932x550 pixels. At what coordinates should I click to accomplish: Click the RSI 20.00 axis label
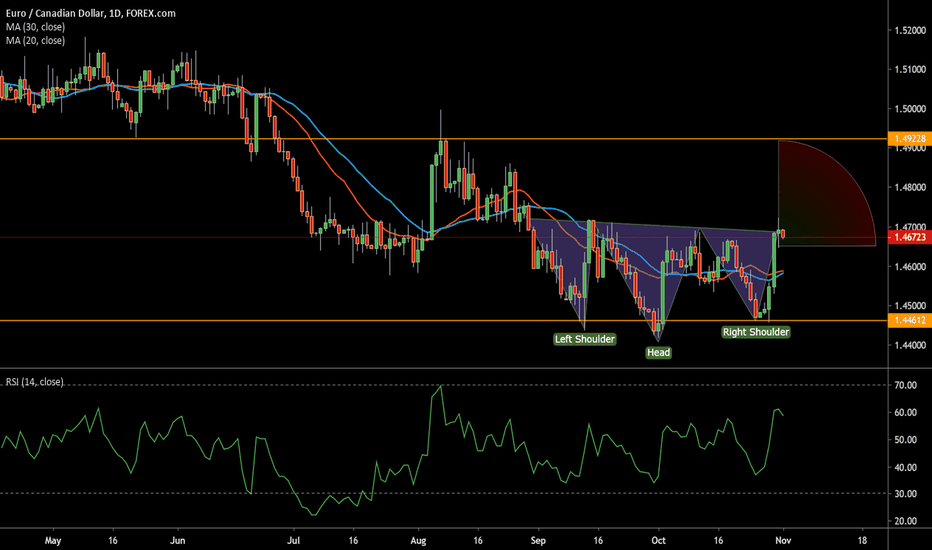(x=905, y=521)
